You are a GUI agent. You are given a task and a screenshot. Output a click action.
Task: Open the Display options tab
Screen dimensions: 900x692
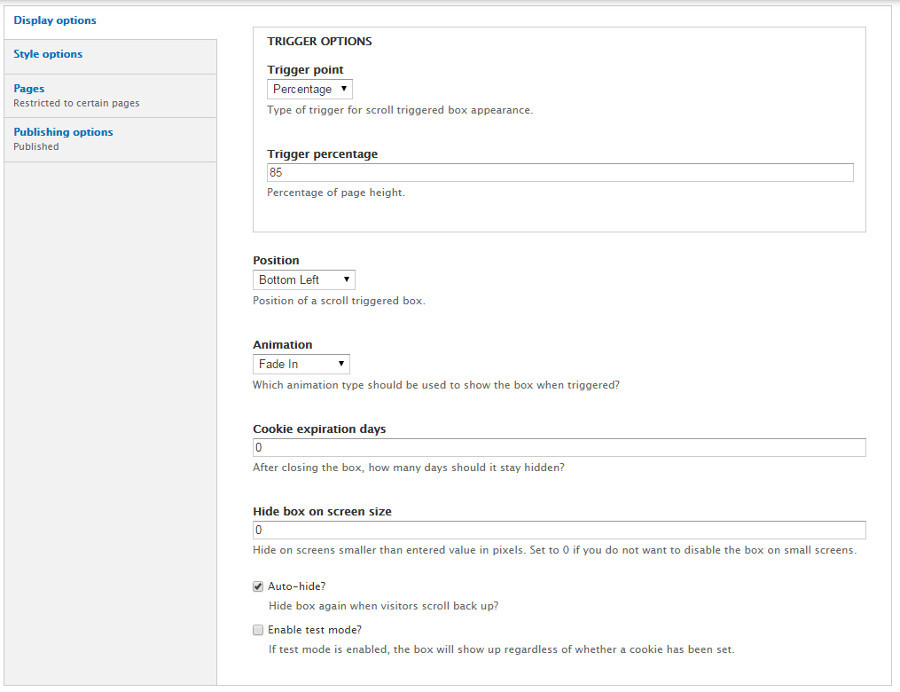coord(55,20)
